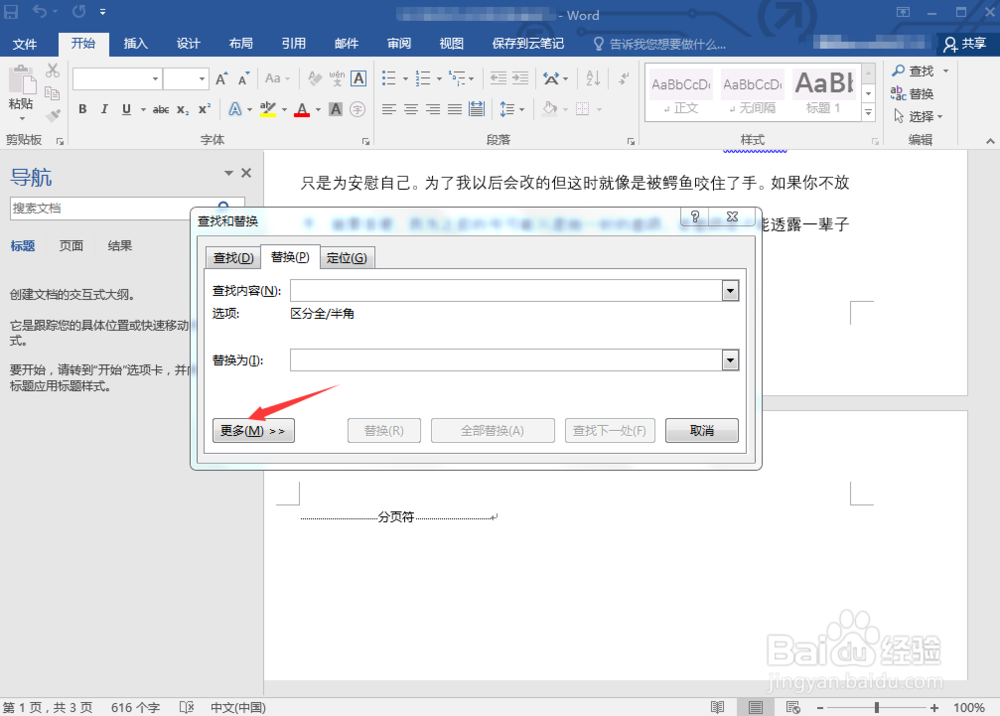Apply subscript formatting

point(182,108)
